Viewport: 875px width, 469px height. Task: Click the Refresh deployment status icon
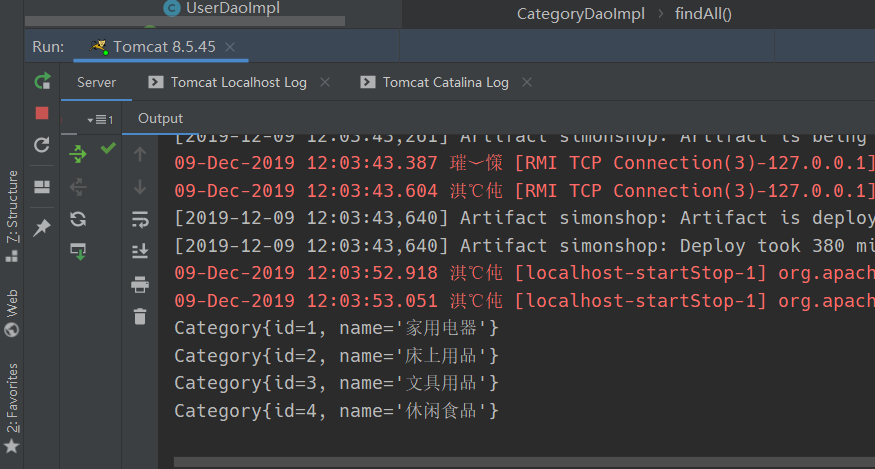tap(78, 218)
